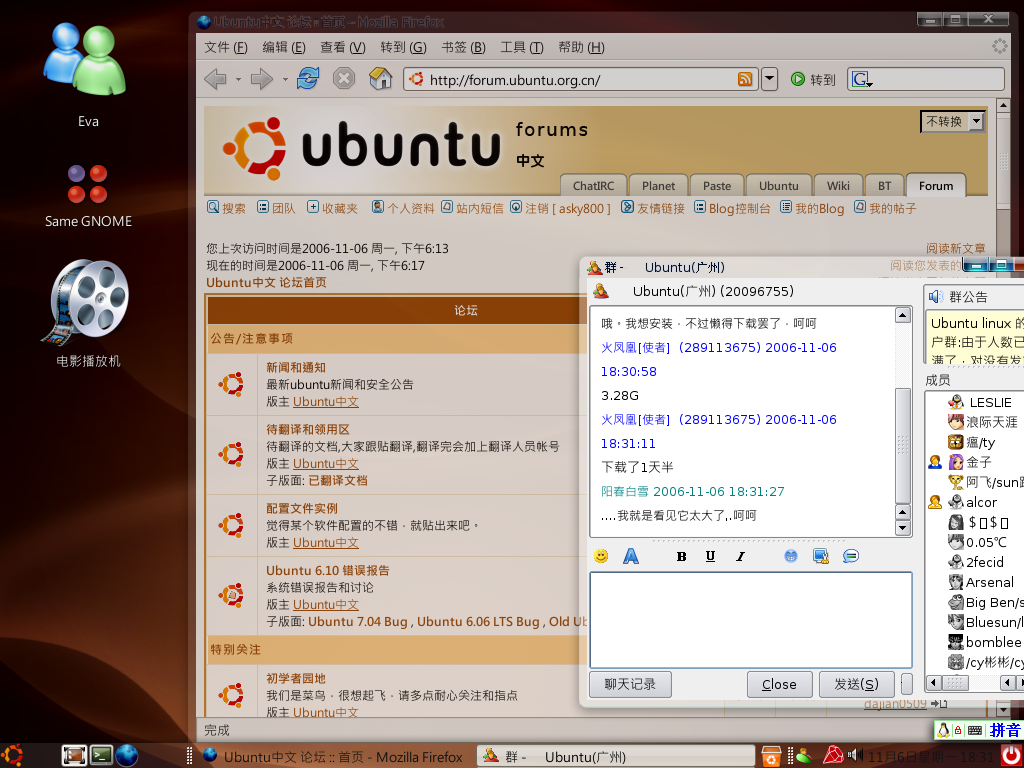The image size is (1024, 768).
Task: Open the Ubuntu 6.10 错误报告 forum link
Action: (x=328, y=570)
